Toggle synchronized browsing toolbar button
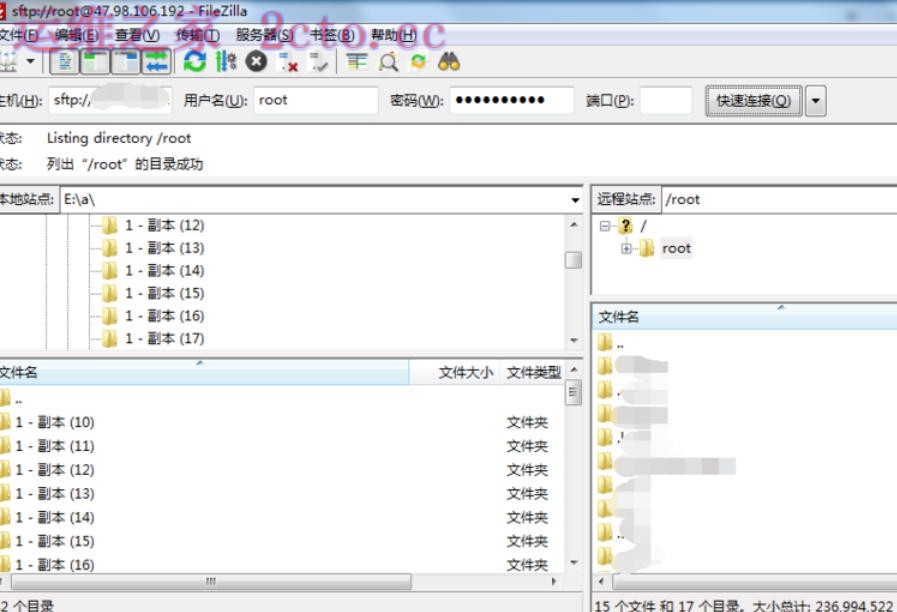The width and height of the screenshot is (897, 612). tap(419, 61)
